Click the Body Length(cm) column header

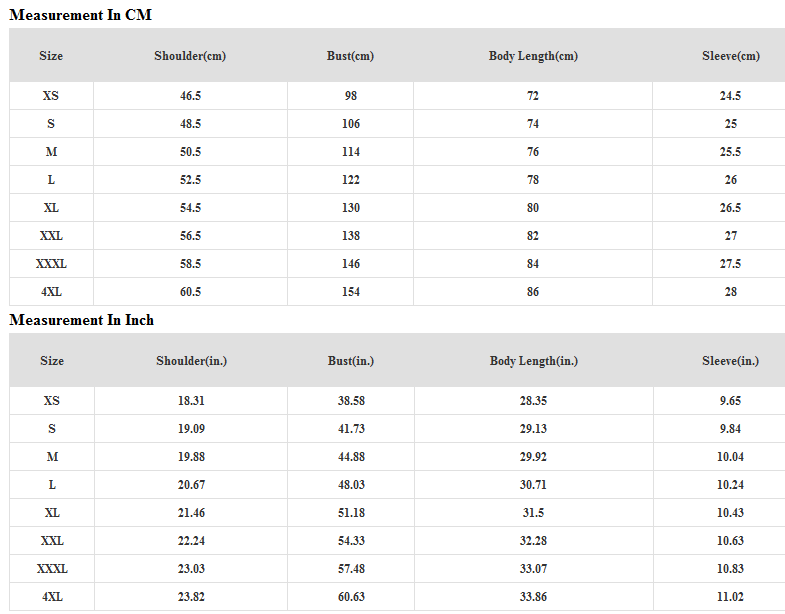(x=533, y=56)
